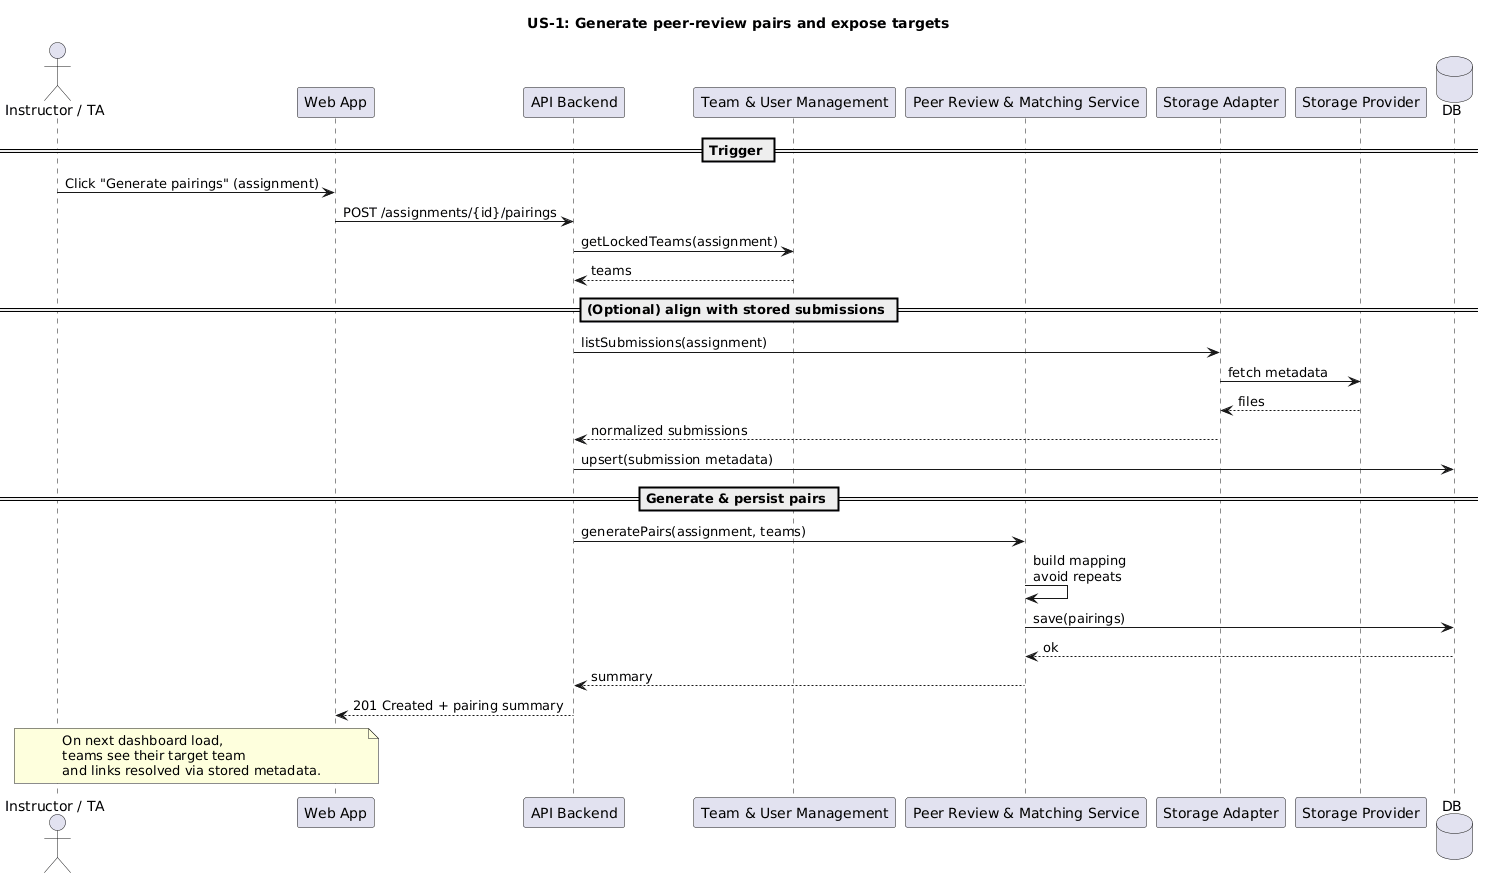
Task: Click the 201 Created + pairing summary text
Action: 457,705
